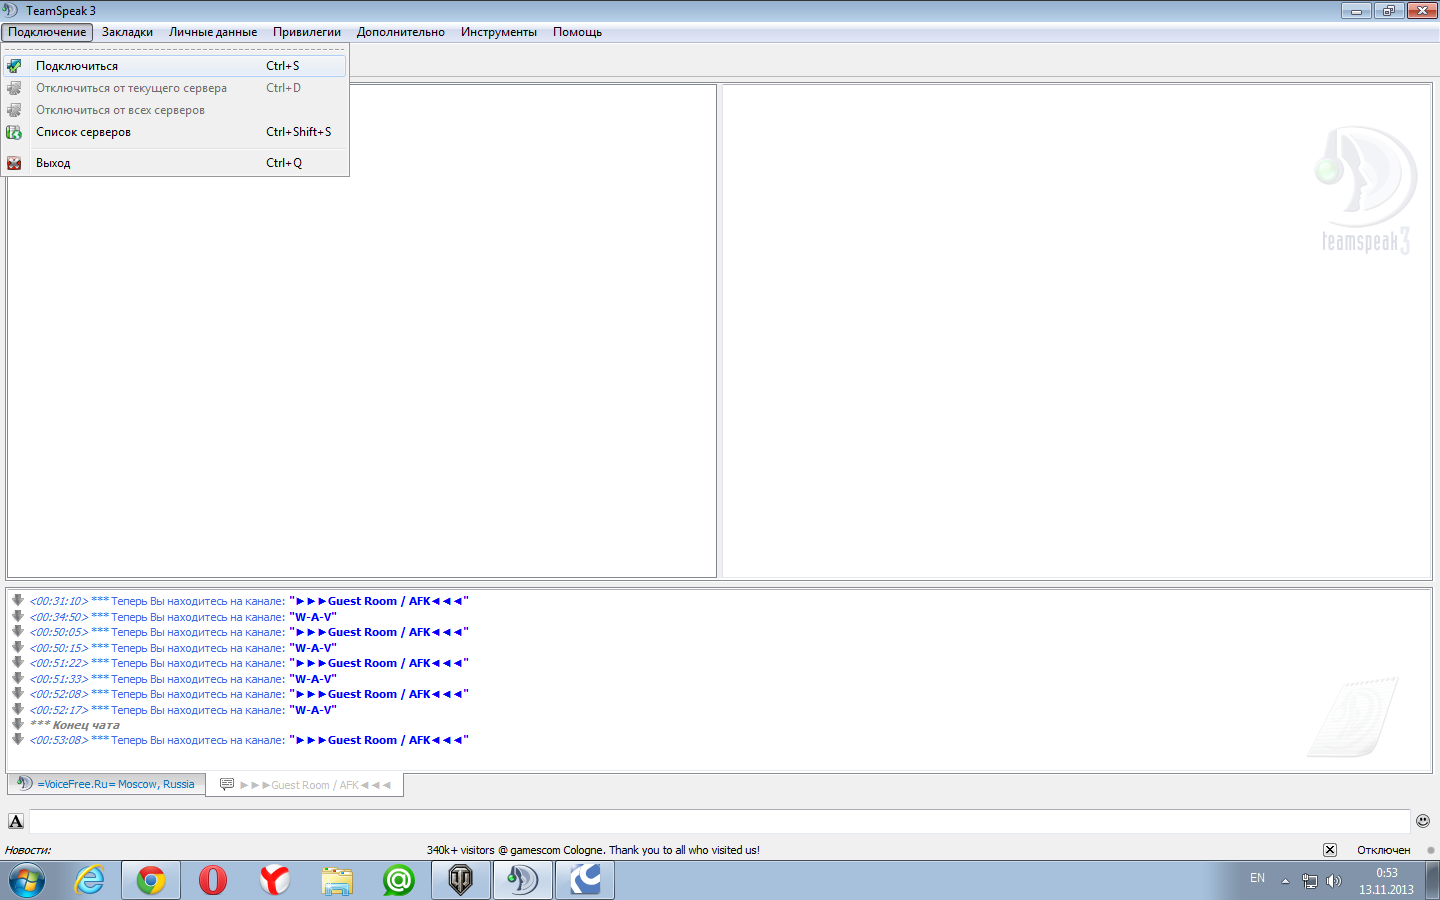This screenshot has height=900, width=1440.
Task: Open Yandex browser from taskbar
Action: 275,881
